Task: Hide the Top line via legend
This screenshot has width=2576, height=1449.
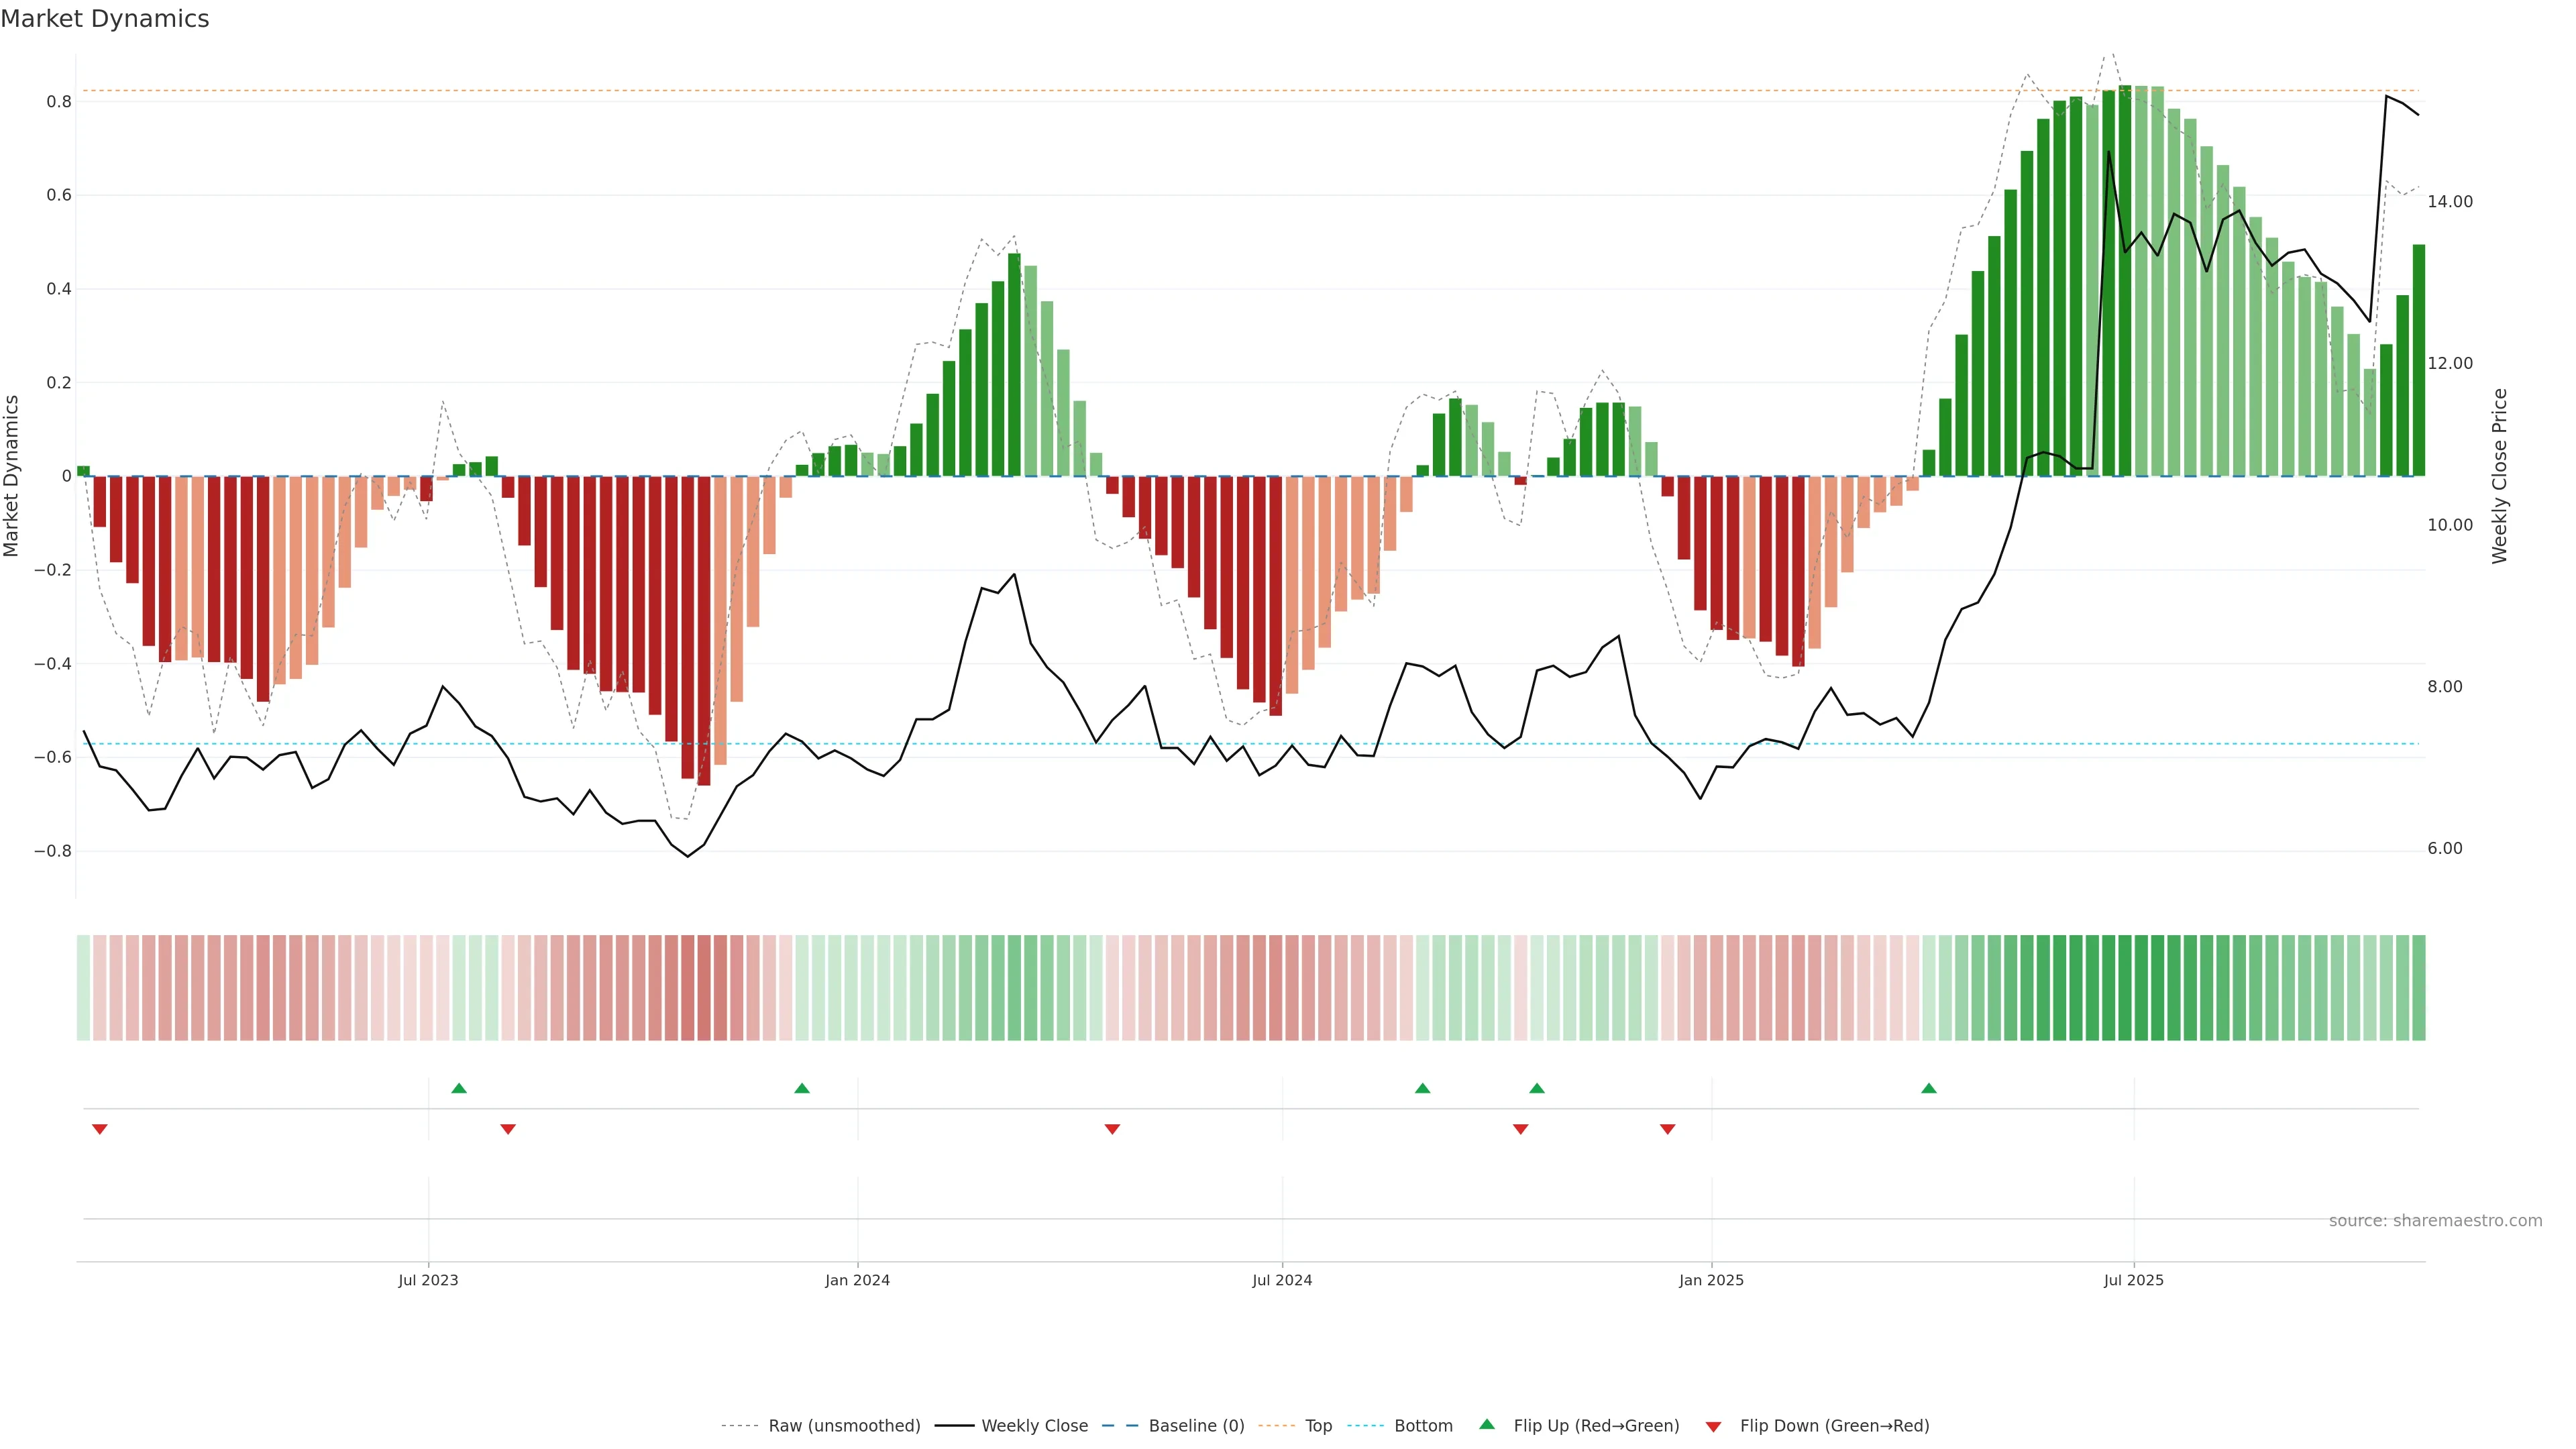Action: [x=1318, y=1426]
